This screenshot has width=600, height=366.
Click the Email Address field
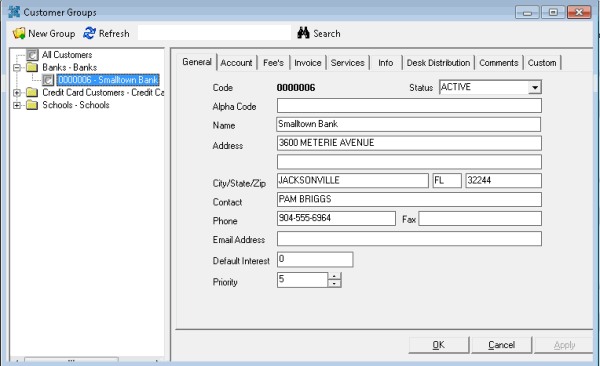[x=409, y=239]
